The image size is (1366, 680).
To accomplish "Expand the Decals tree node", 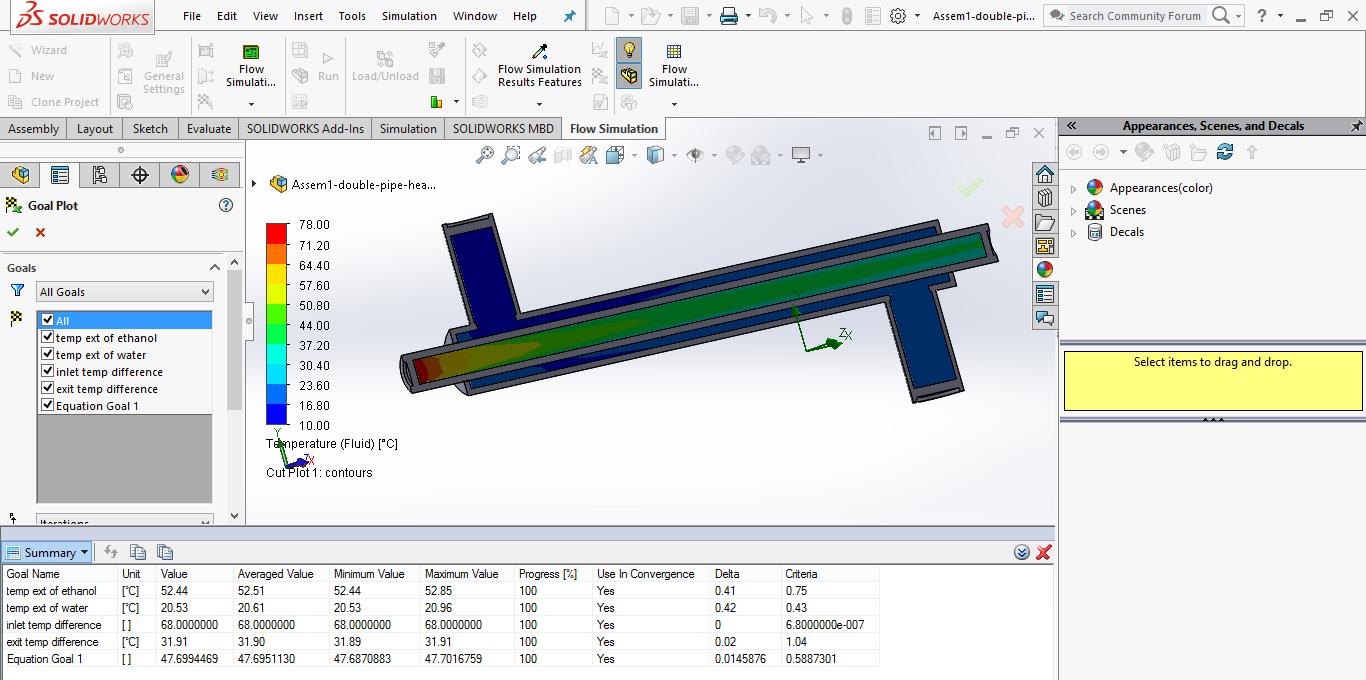I will point(1074,232).
